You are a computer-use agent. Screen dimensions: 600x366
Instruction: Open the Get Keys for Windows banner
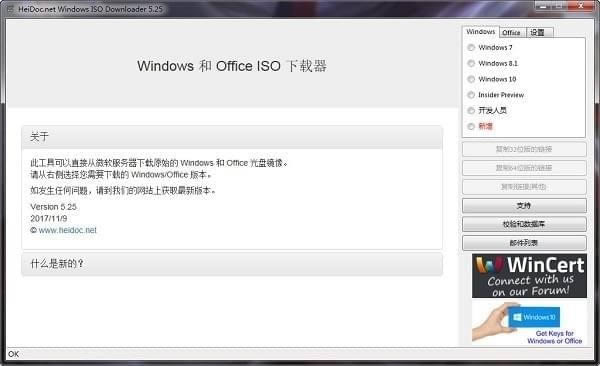[529, 323]
